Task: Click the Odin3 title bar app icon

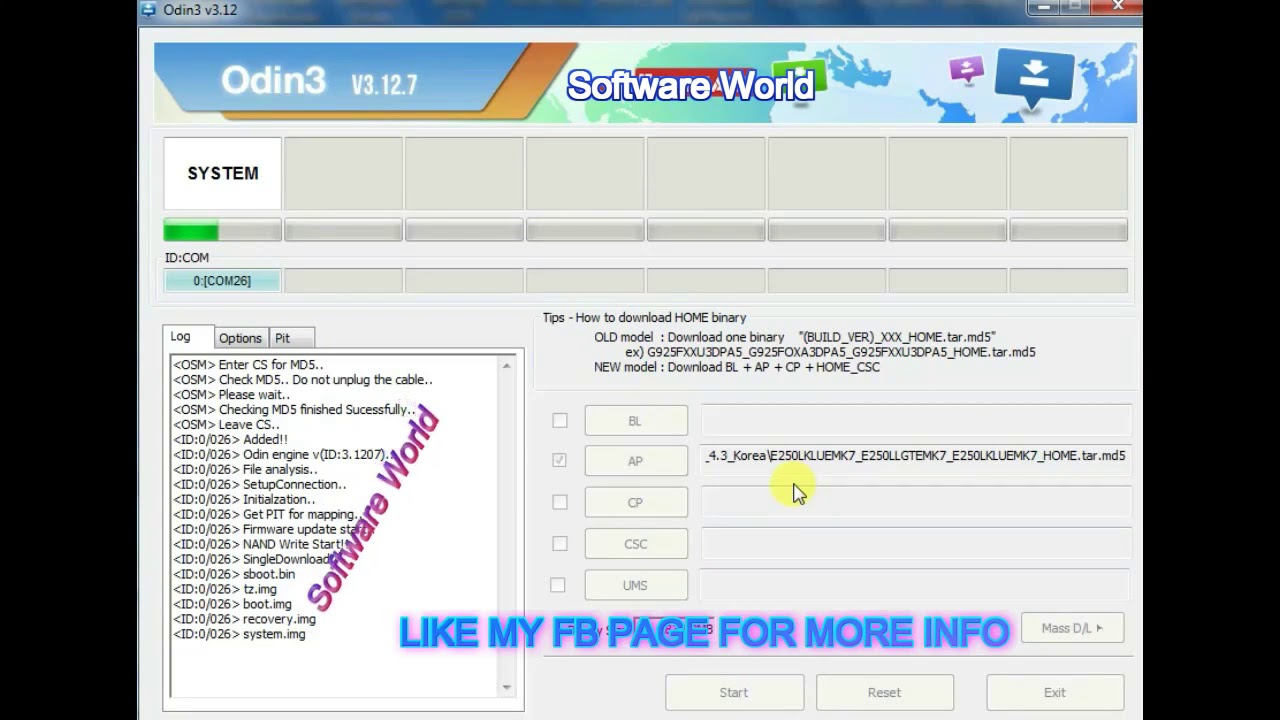Action: point(149,10)
